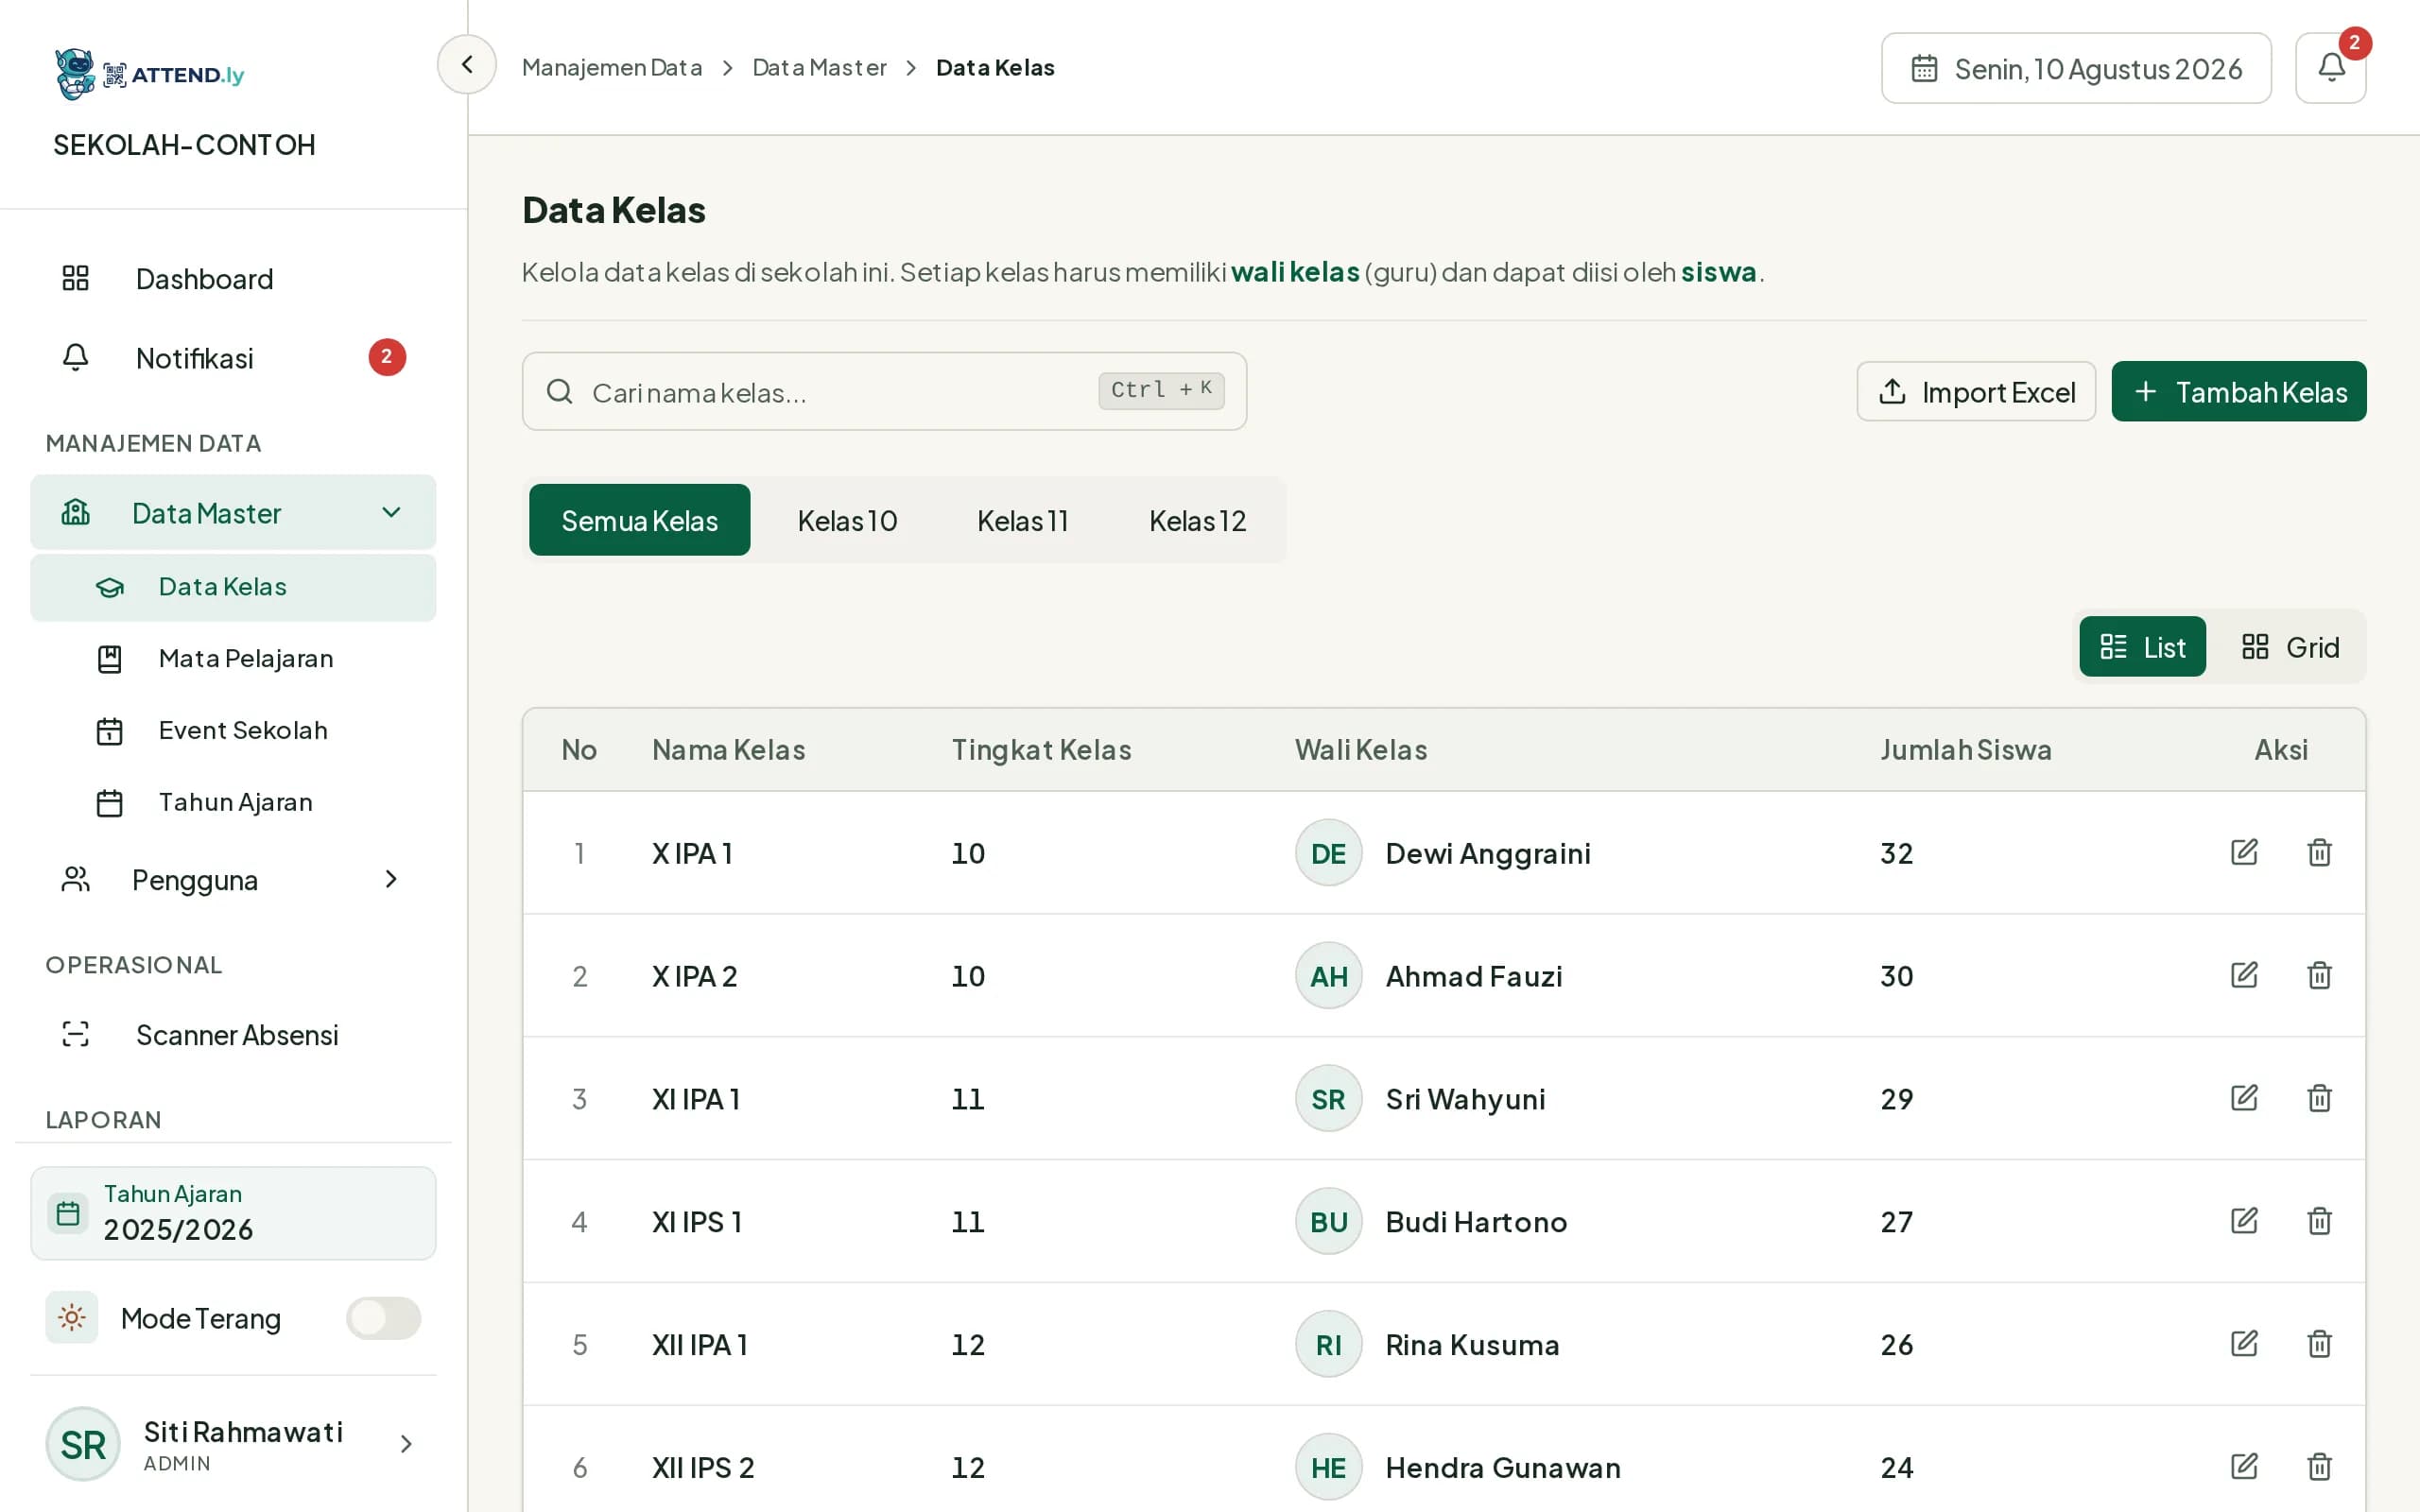Open Event Sekolah in the sidebar
Screen dimensions: 2420x1512
233,730
